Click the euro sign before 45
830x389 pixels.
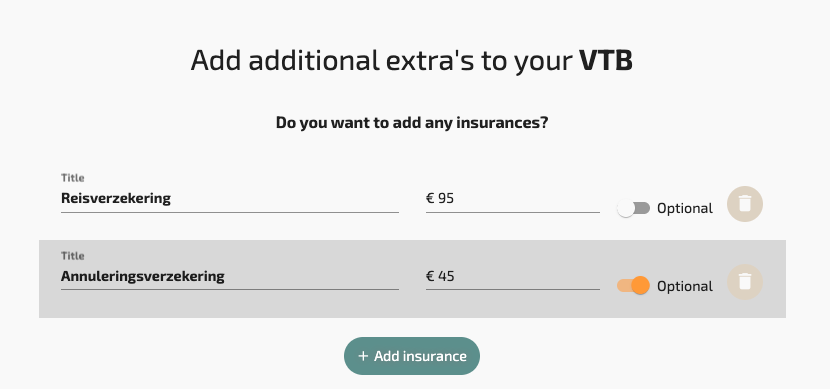coord(430,276)
